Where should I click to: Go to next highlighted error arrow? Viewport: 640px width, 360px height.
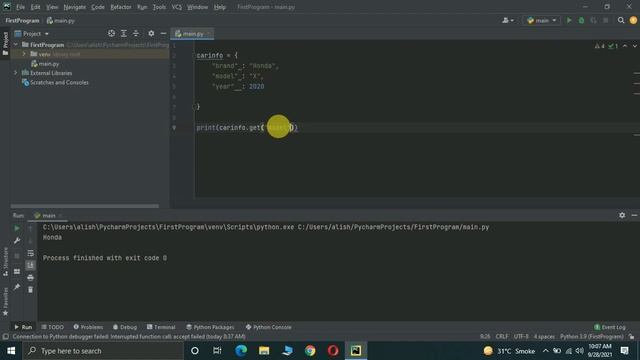coord(635,46)
